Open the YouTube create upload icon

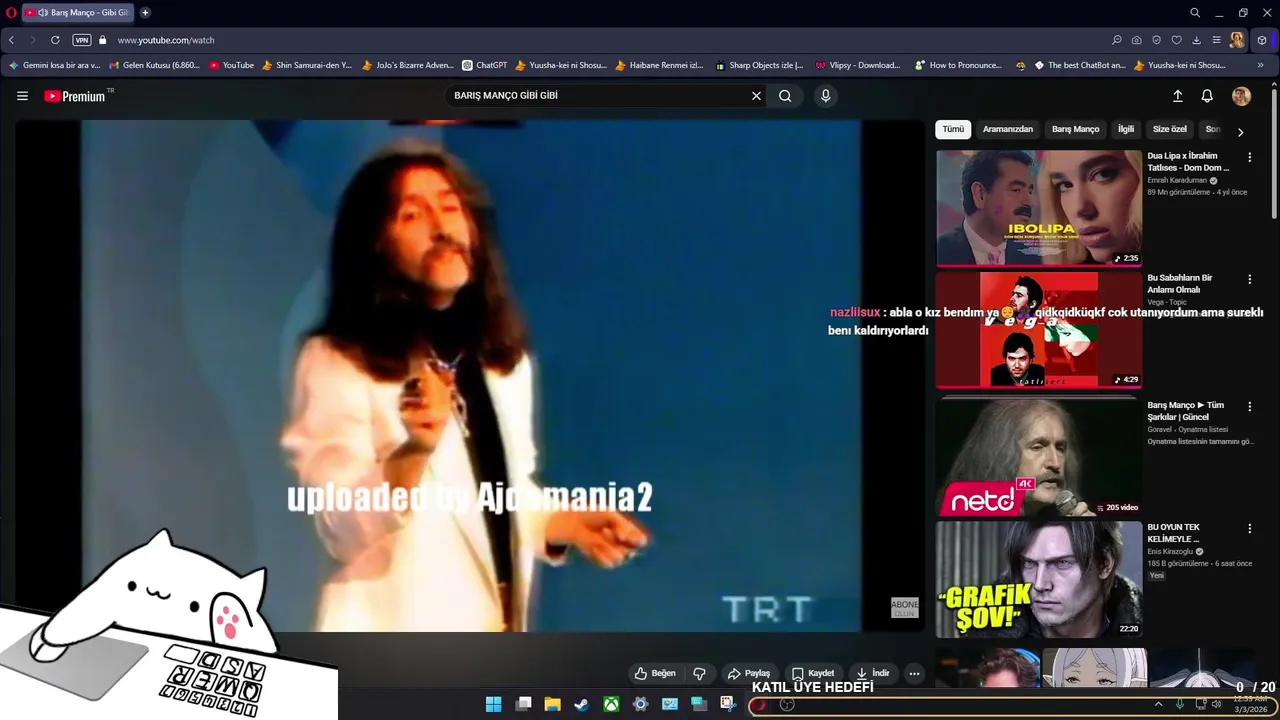click(1177, 96)
